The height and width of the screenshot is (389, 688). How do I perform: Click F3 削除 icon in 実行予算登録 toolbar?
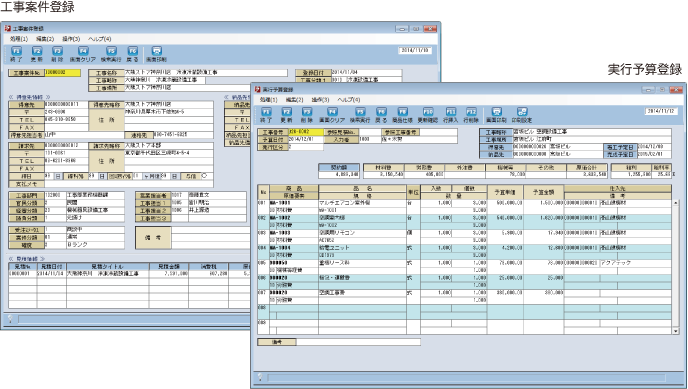pyautogui.click(x=307, y=115)
